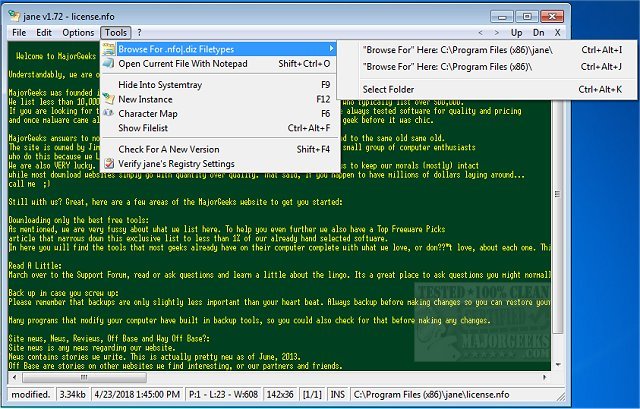Click the Read A Little: heading line
The height and width of the screenshot is (409, 640).
click(35, 265)
